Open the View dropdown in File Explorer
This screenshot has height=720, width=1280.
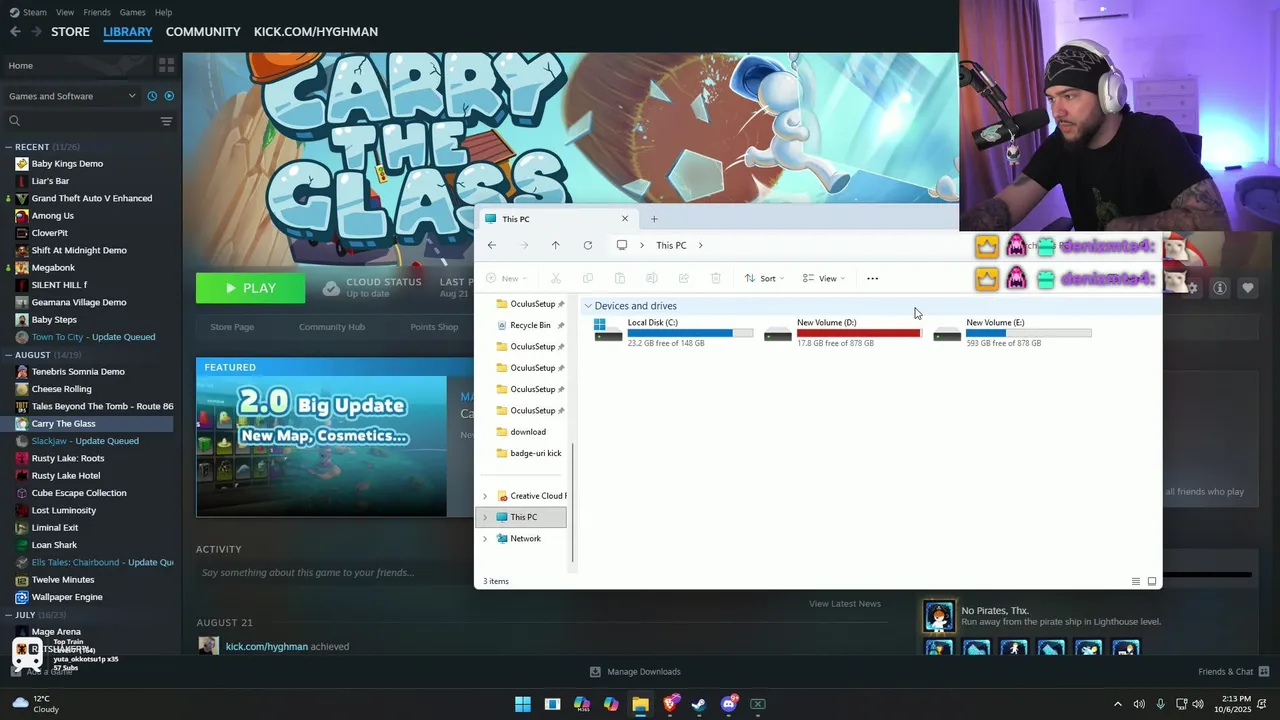[825, 279]
